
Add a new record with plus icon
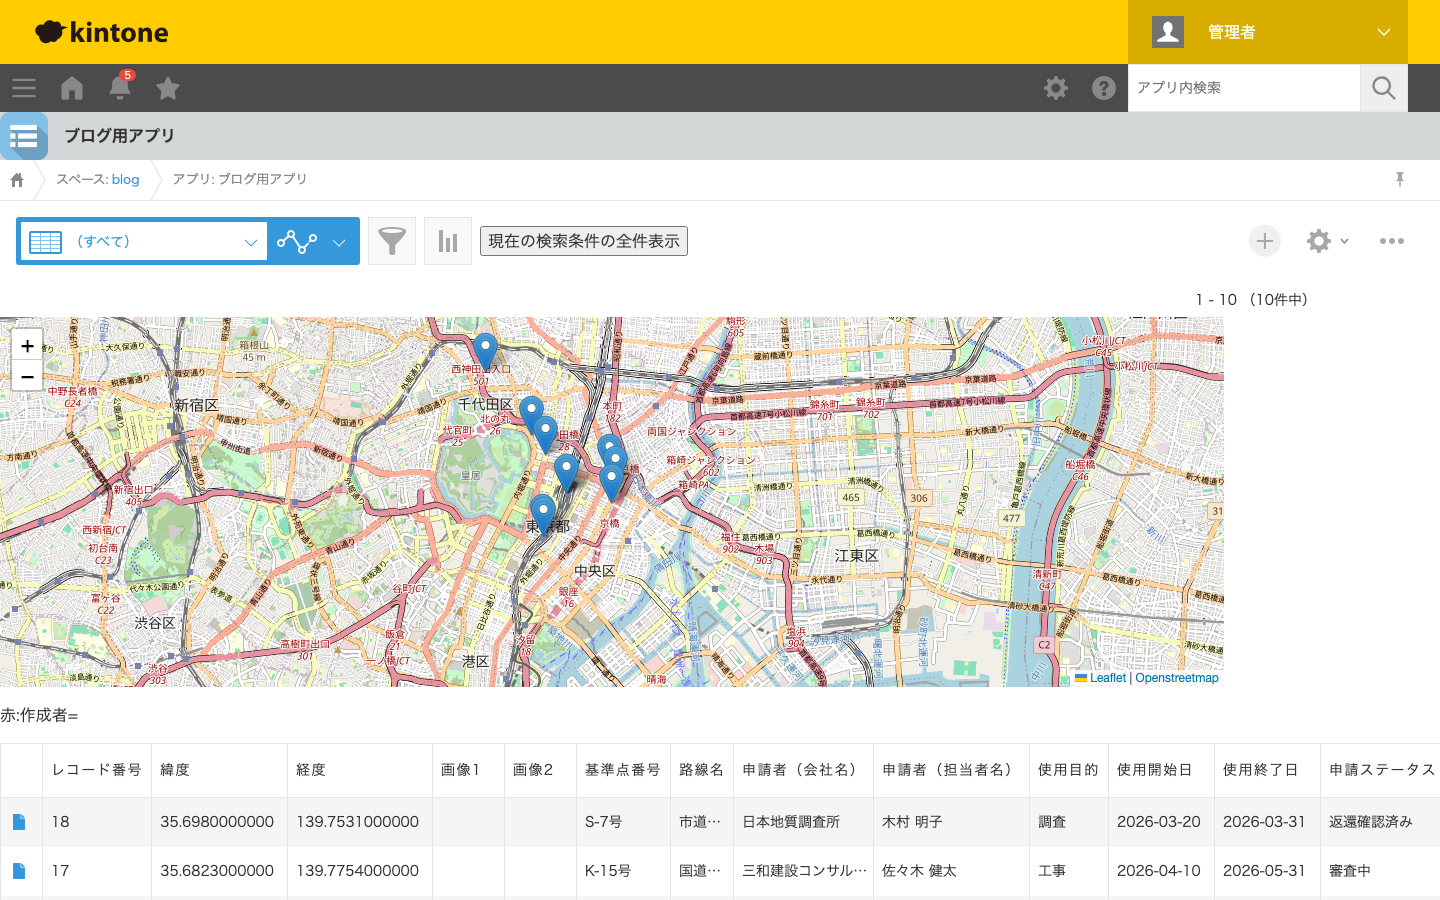click(x=1265, y=241)
